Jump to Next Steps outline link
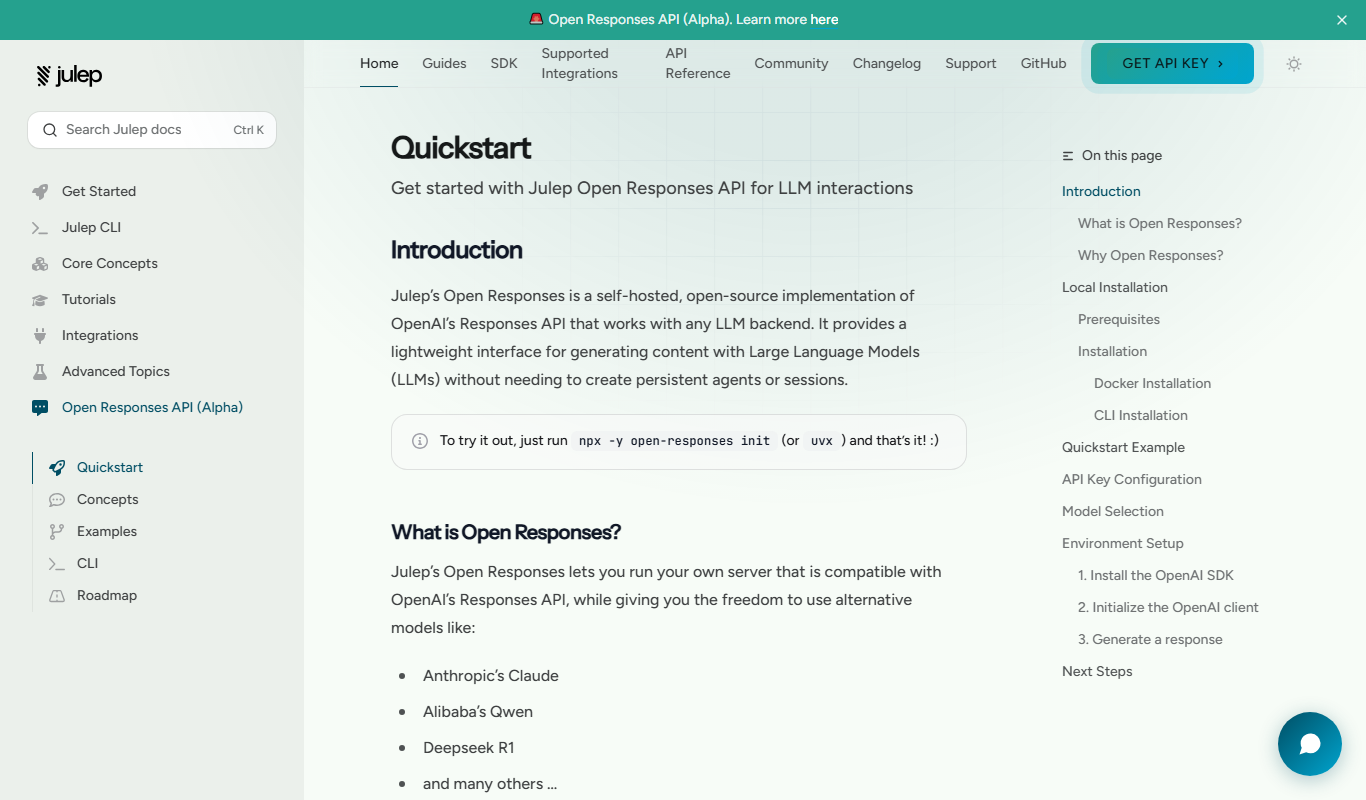 1097,671
